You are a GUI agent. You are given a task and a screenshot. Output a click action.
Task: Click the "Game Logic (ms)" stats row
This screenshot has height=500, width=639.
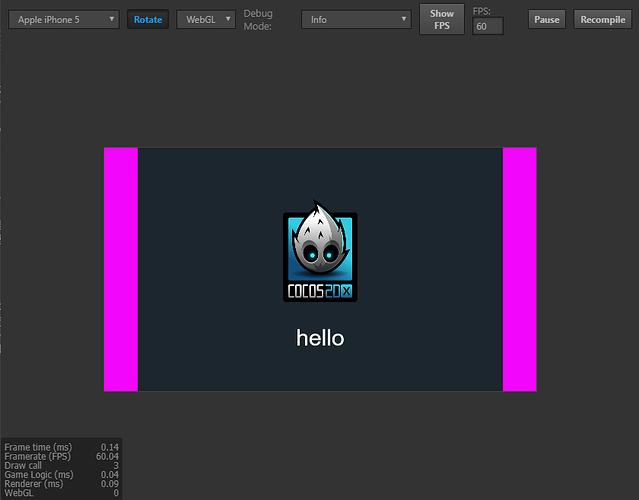(62, 475)
